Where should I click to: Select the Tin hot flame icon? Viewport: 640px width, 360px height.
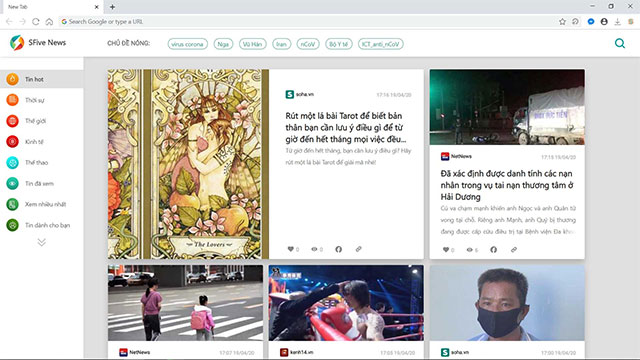tap(12, 79)
